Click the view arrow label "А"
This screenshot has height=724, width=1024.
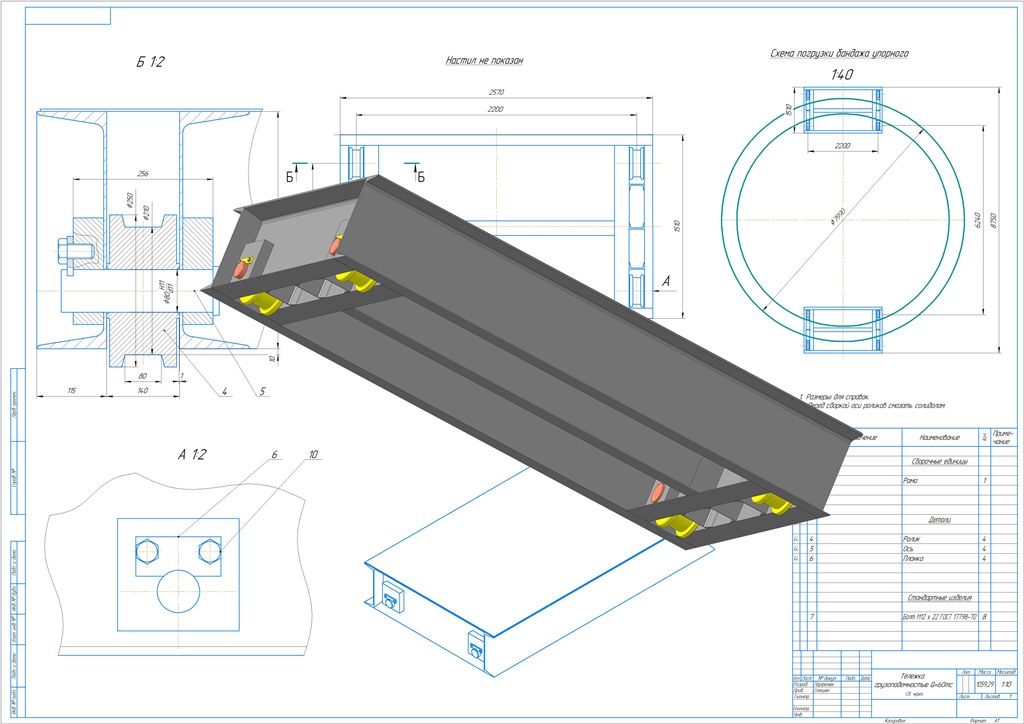coord(666,281)
